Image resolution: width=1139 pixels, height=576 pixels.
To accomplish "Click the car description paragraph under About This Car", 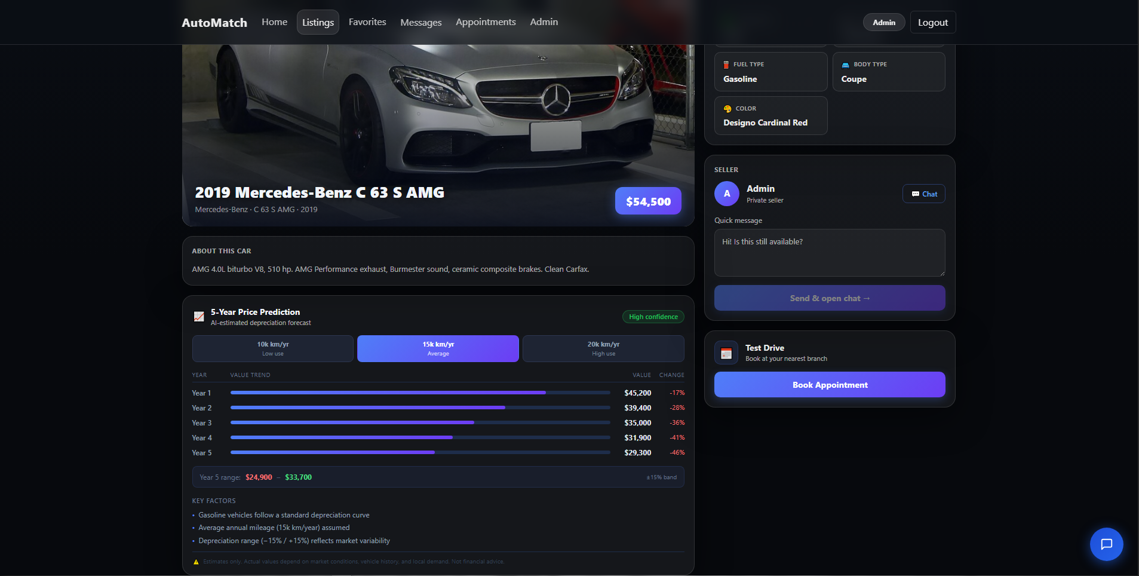I will pos(390,269).
